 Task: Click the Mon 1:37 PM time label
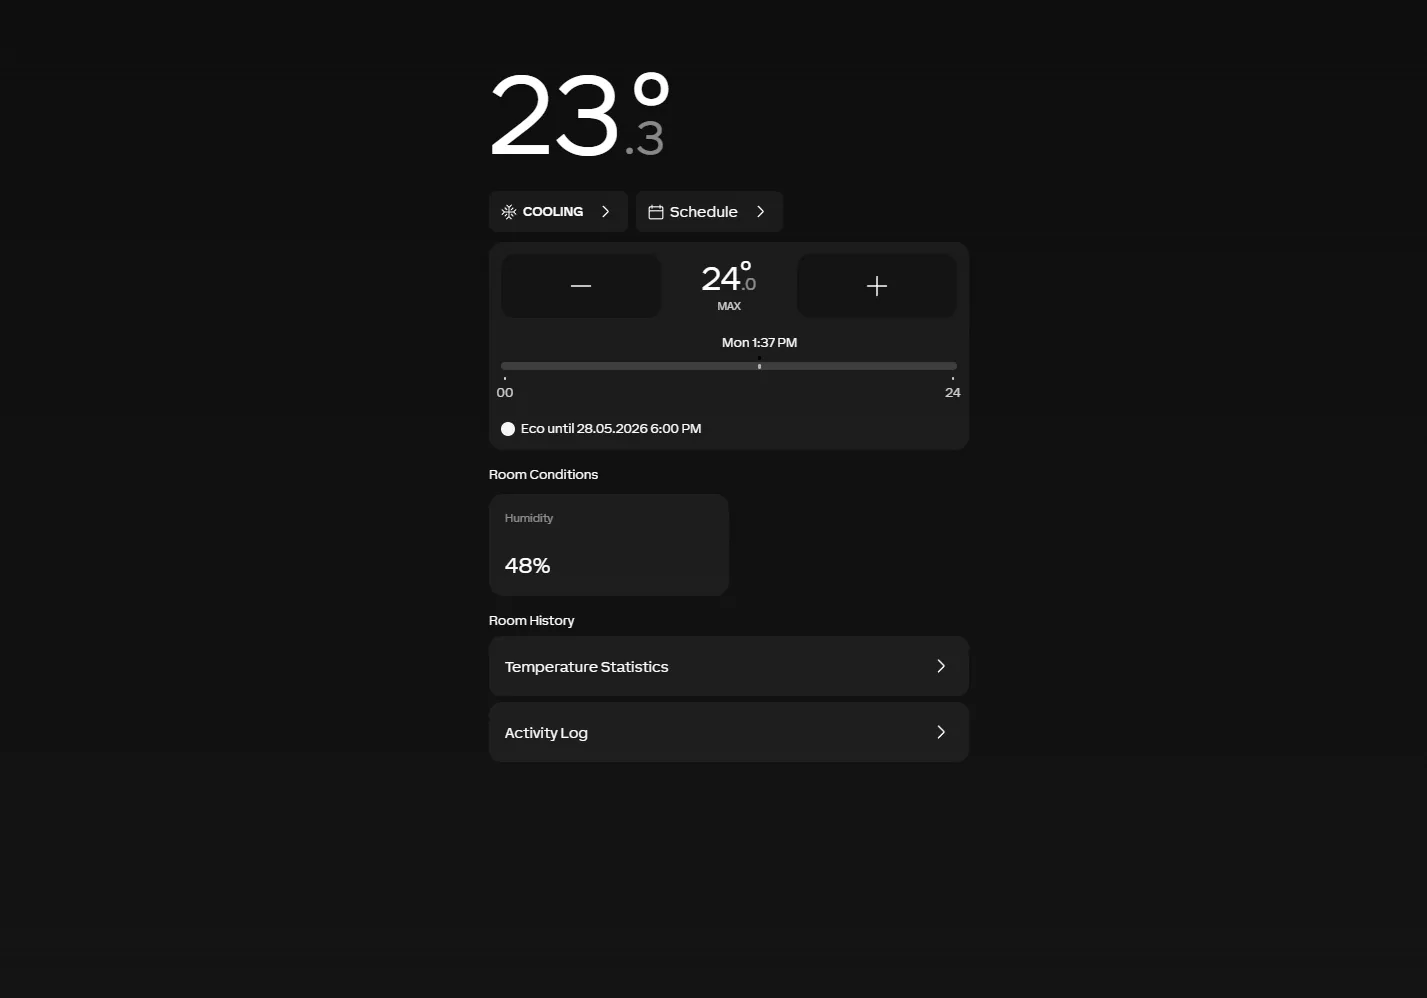760,343
